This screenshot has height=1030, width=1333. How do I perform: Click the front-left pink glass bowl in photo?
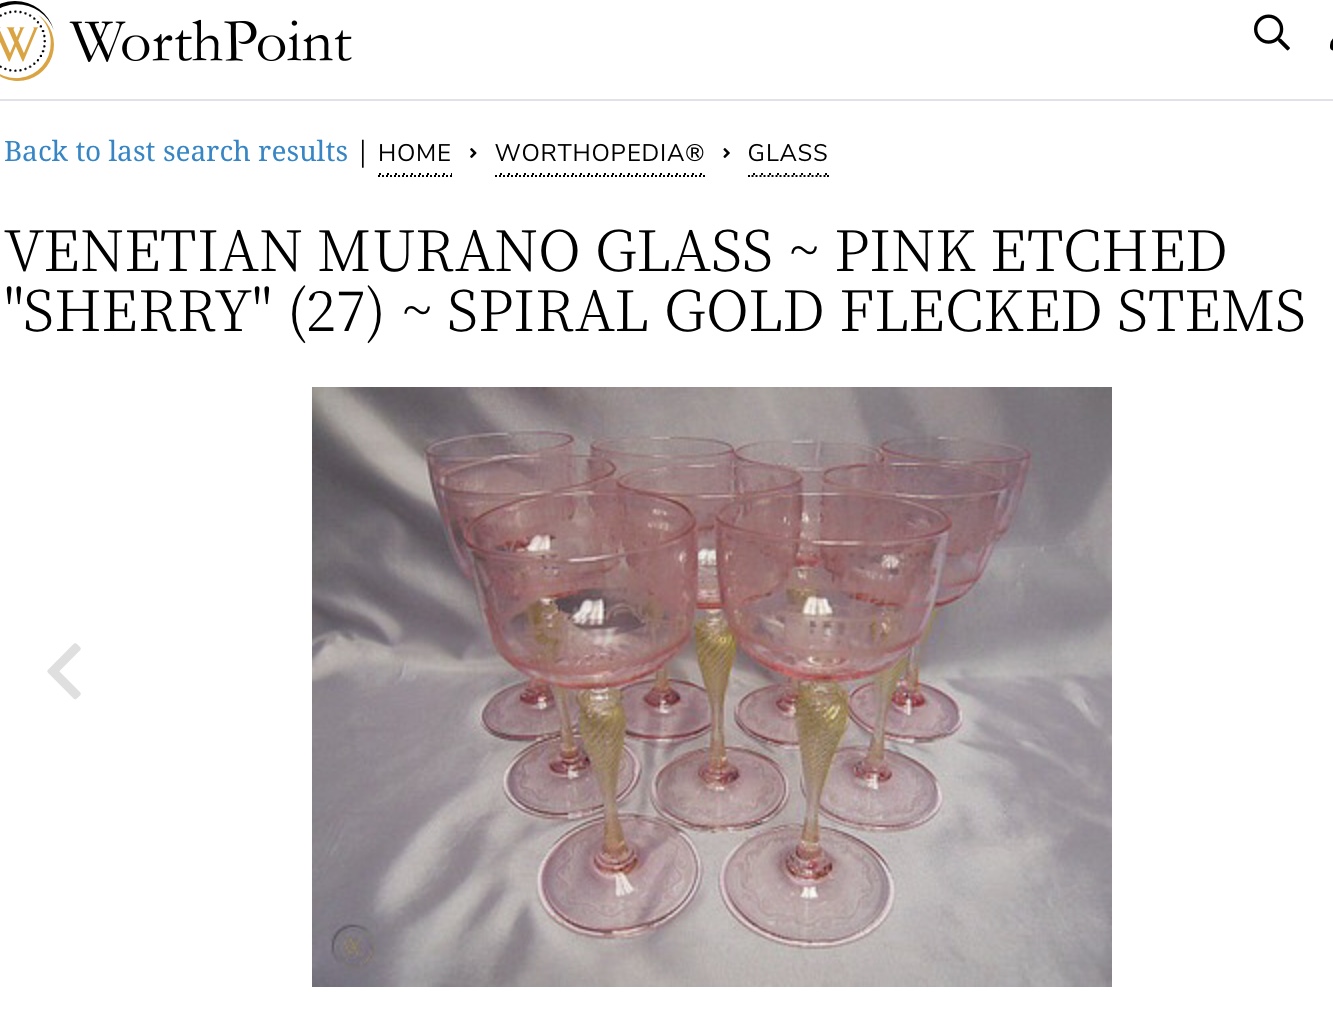[581, 579]
